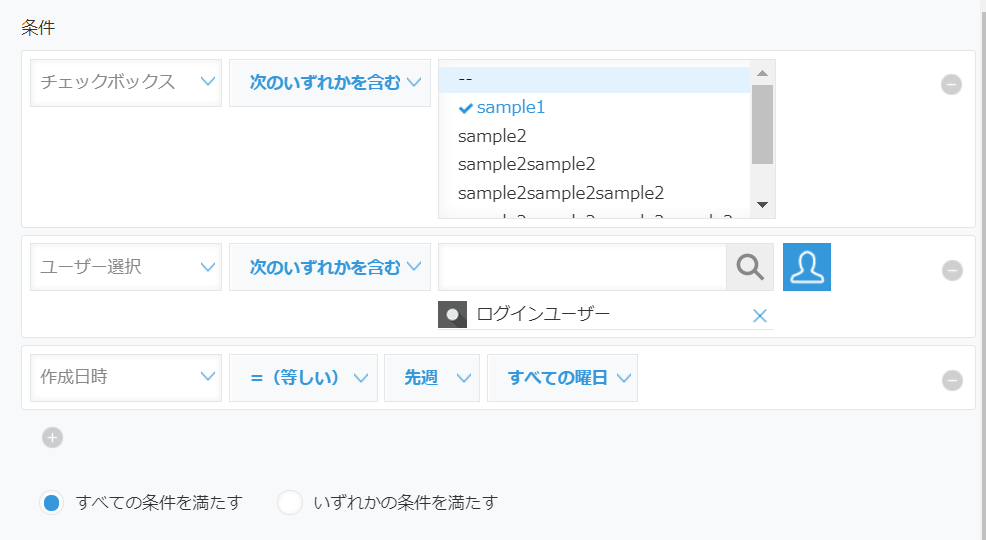The height and width of the screenshot is (540, 986).
Task: Open the blue user picker icon
Action: click(x=807, y=267)
